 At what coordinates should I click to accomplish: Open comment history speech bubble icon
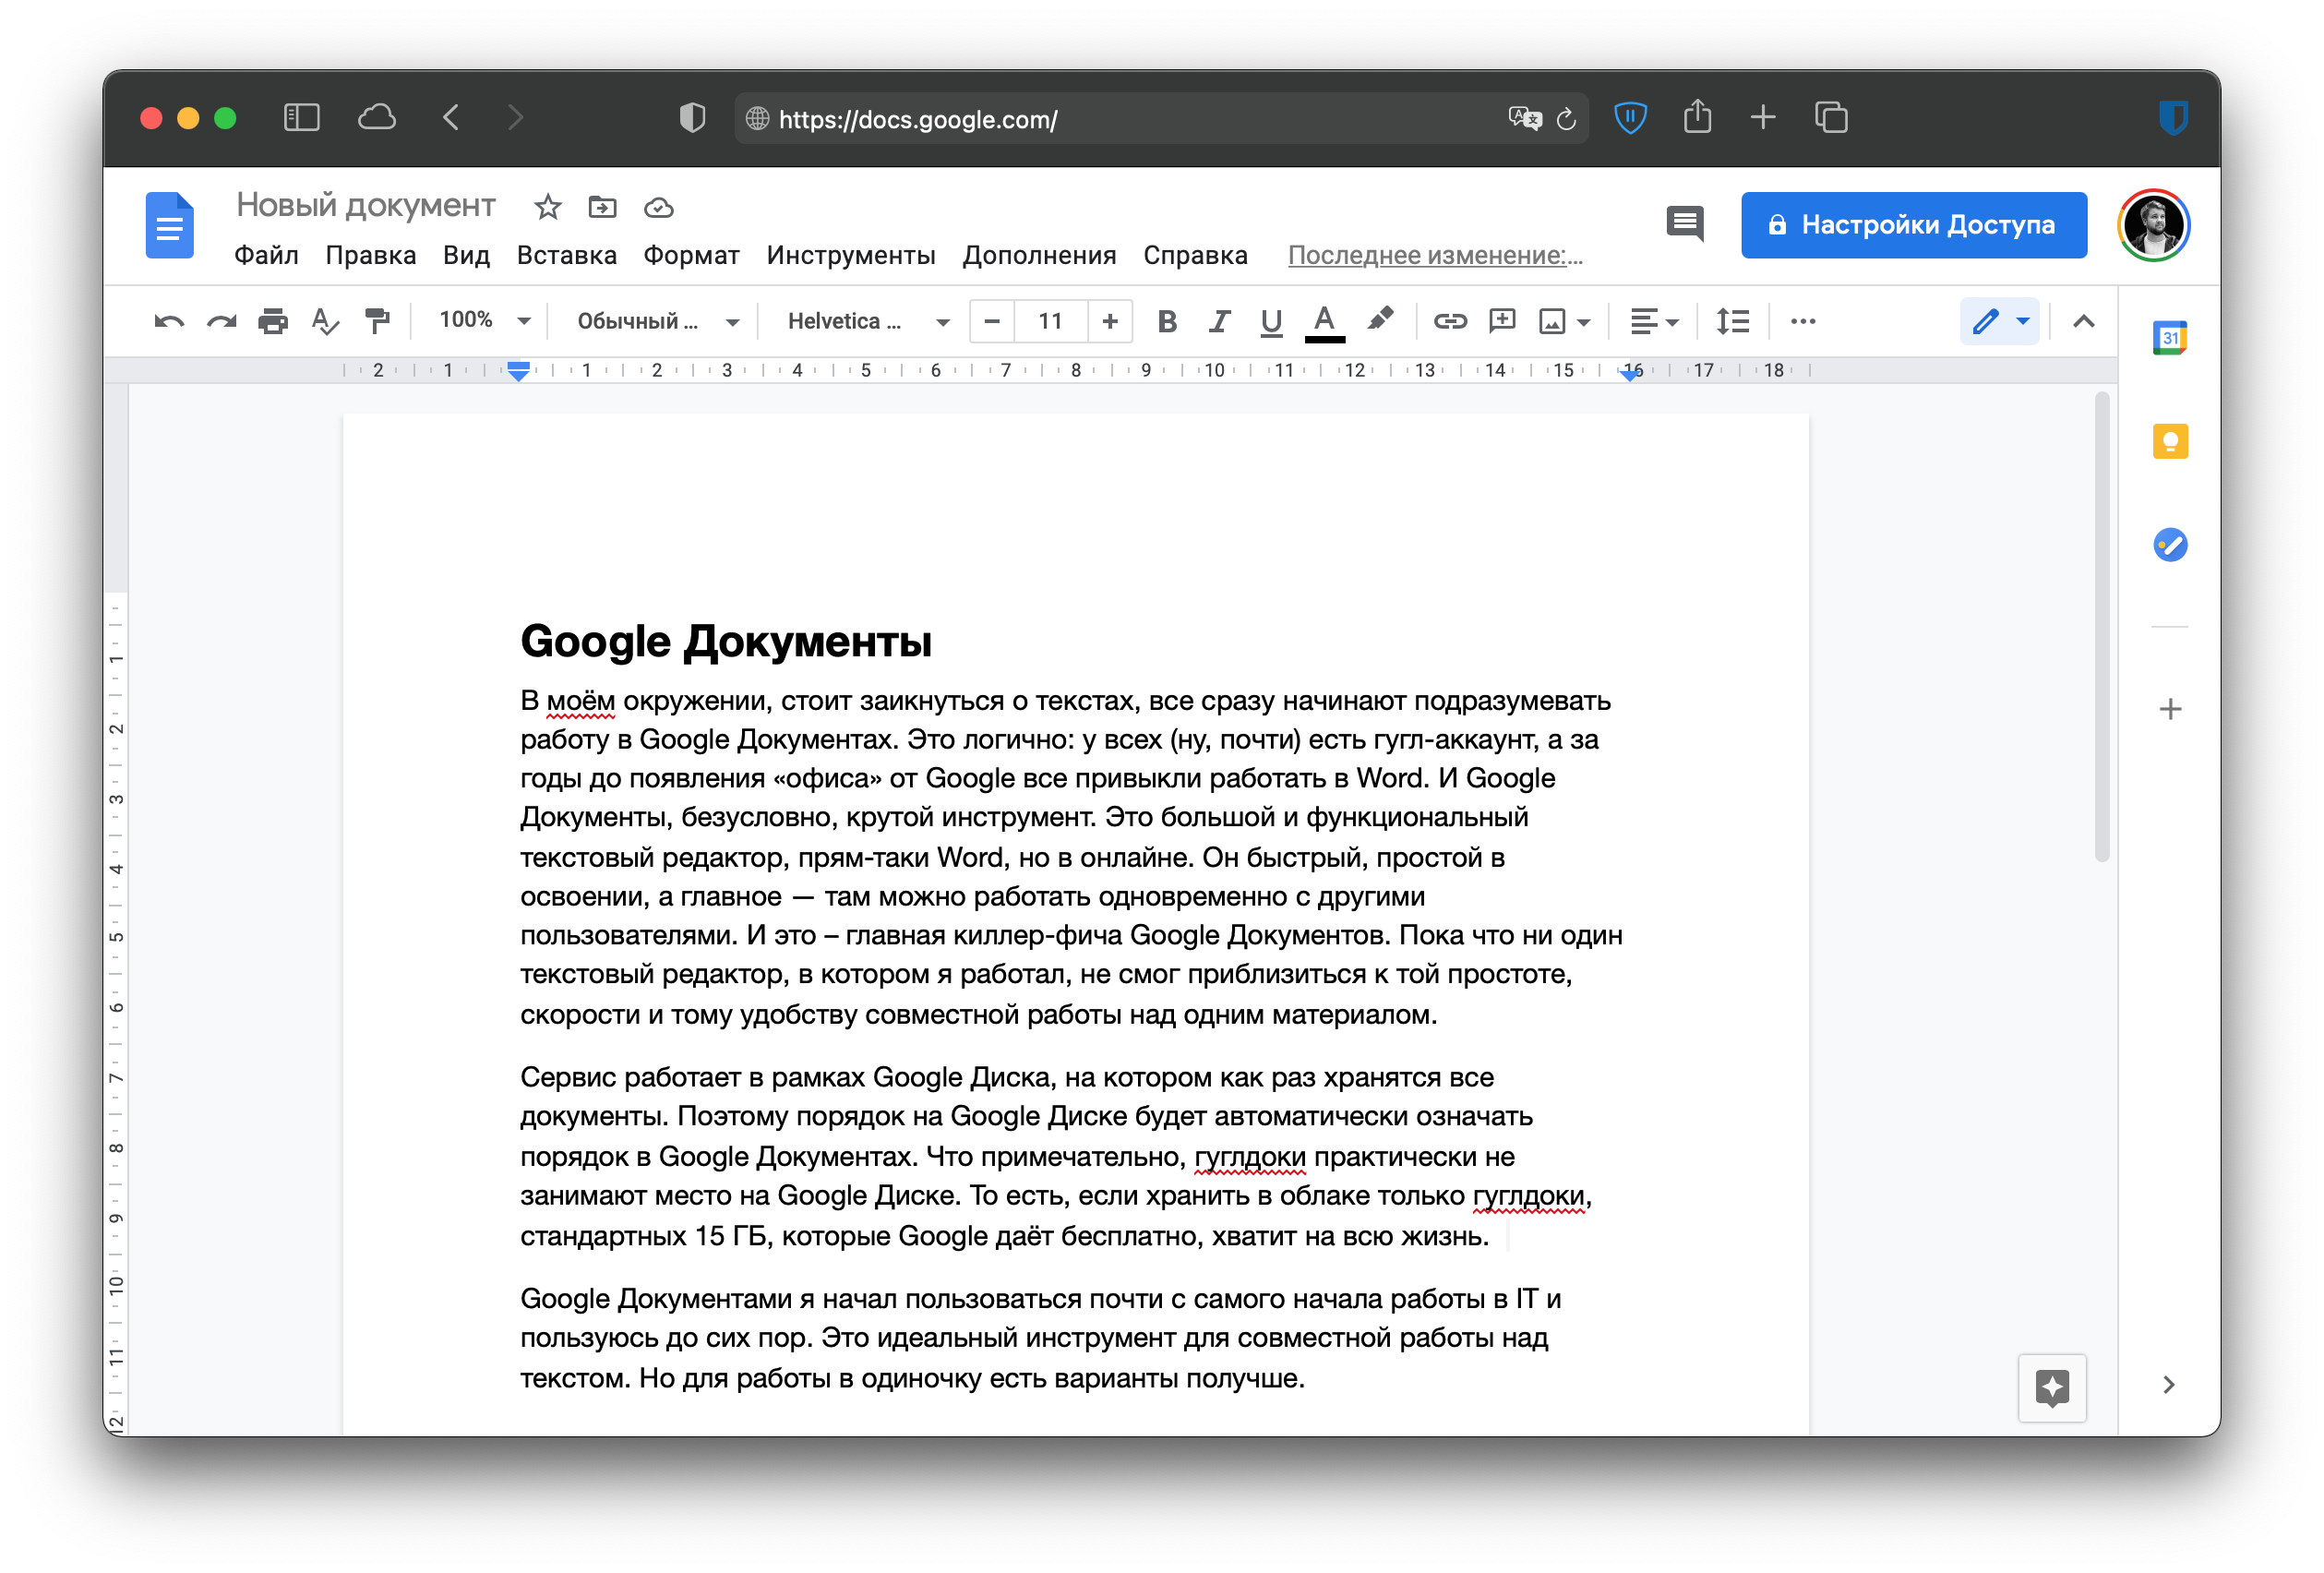1685,224
